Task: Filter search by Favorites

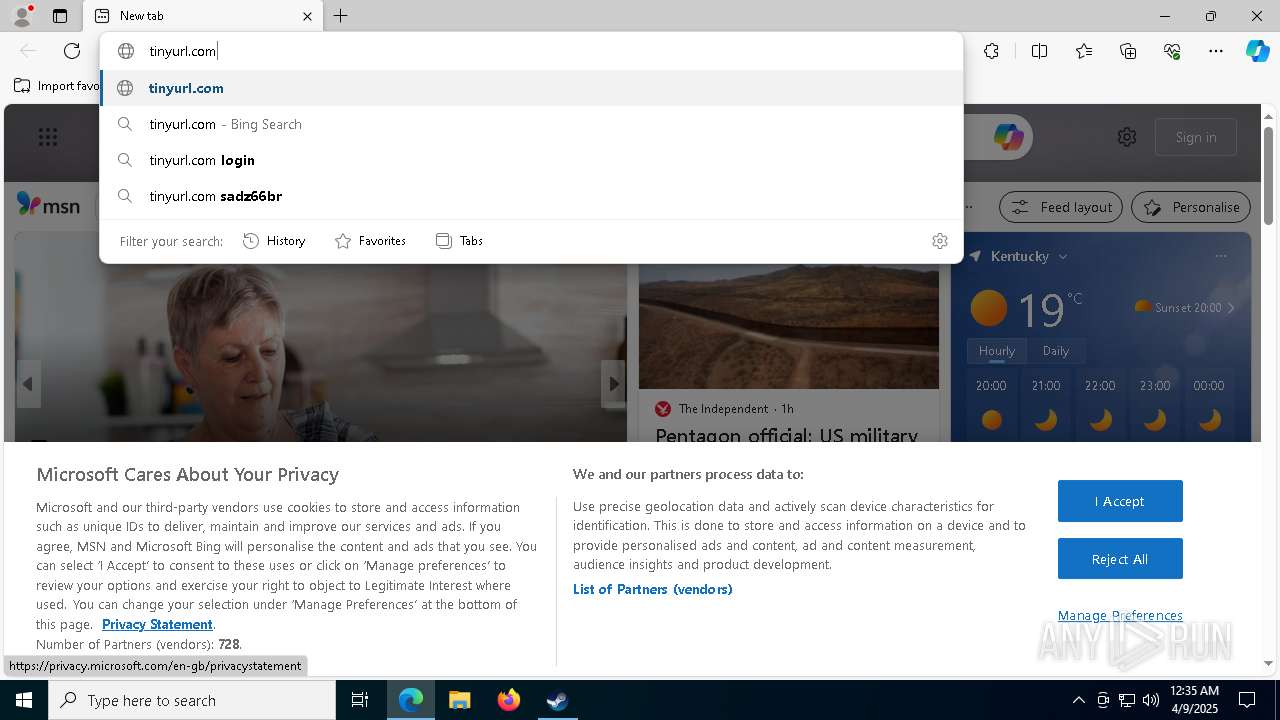Action: click(x=370, y=241)
